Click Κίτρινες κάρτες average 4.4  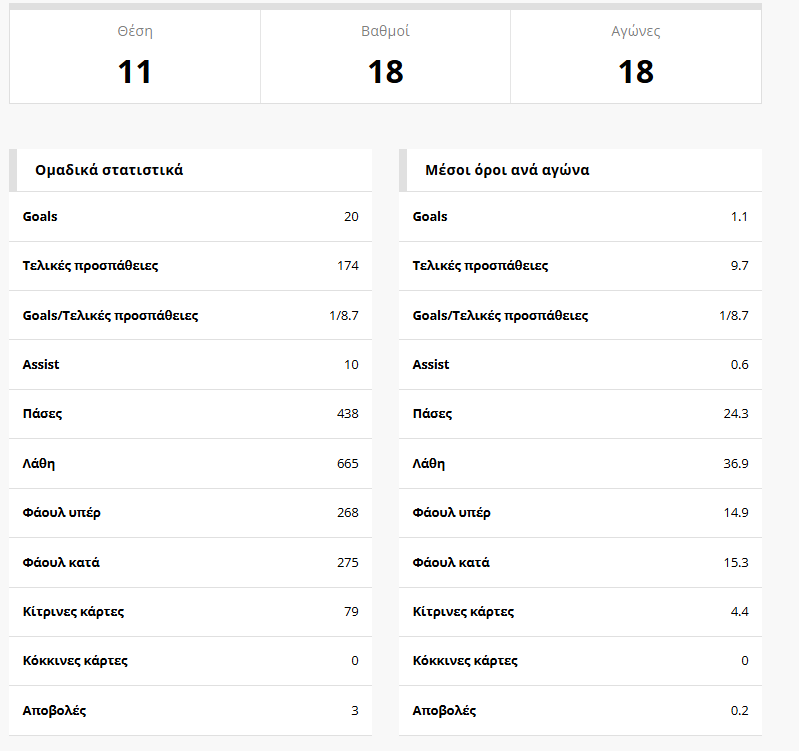click(x=739, y=612)
